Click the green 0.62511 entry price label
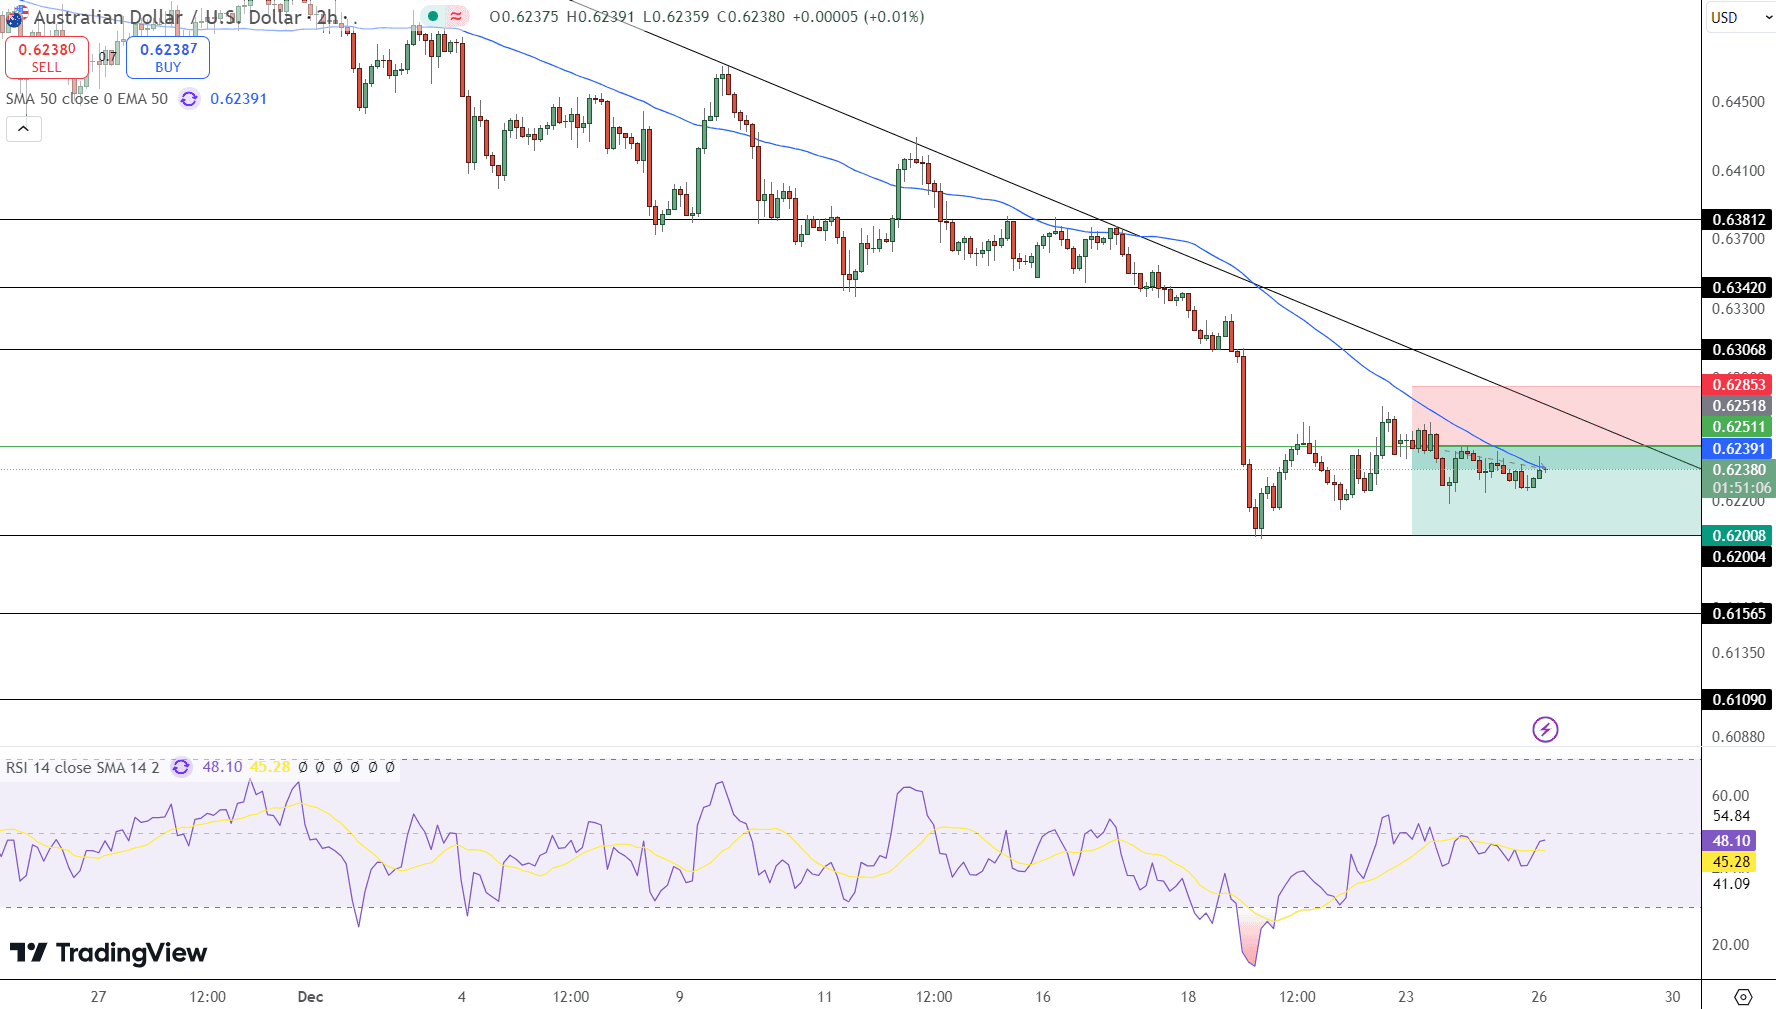 [x=1738, y=427]
